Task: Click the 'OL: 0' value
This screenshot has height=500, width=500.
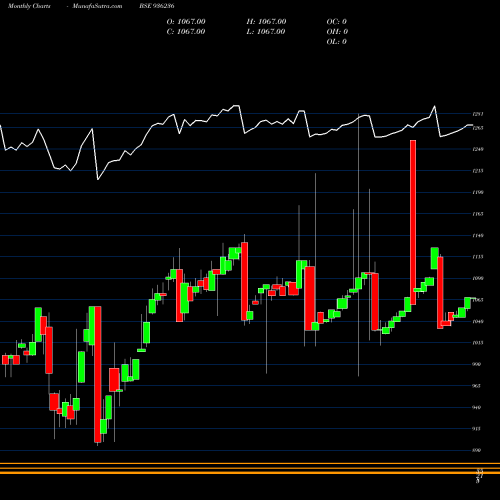Action: 337,42
